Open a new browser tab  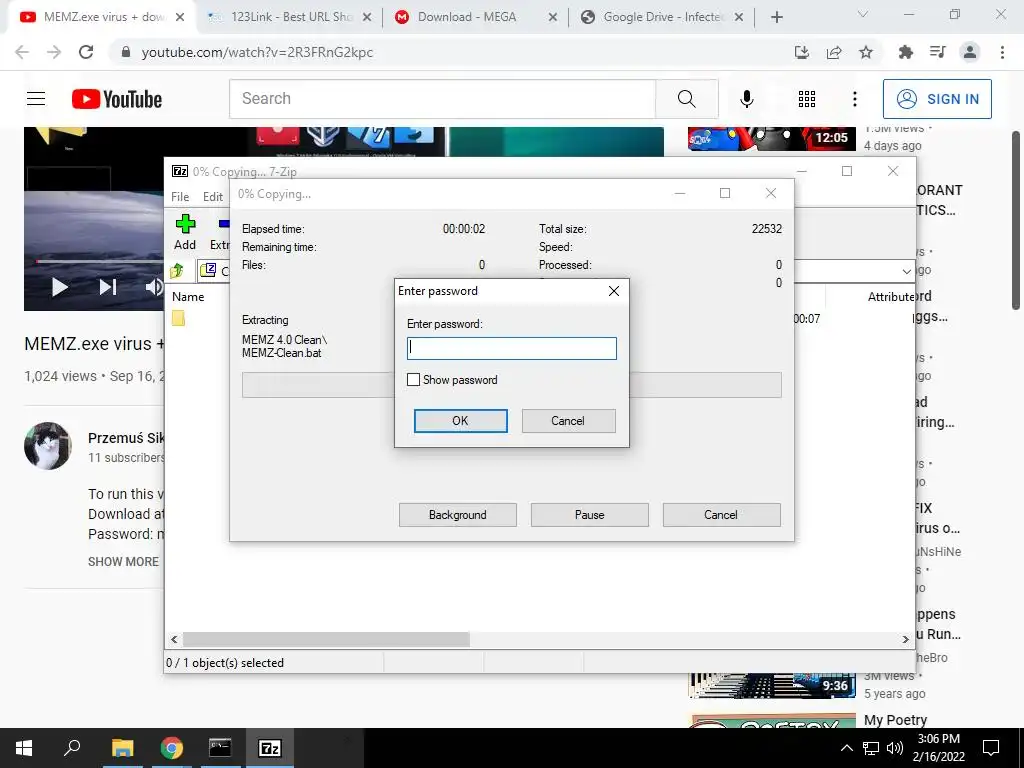tap(776, 17)
